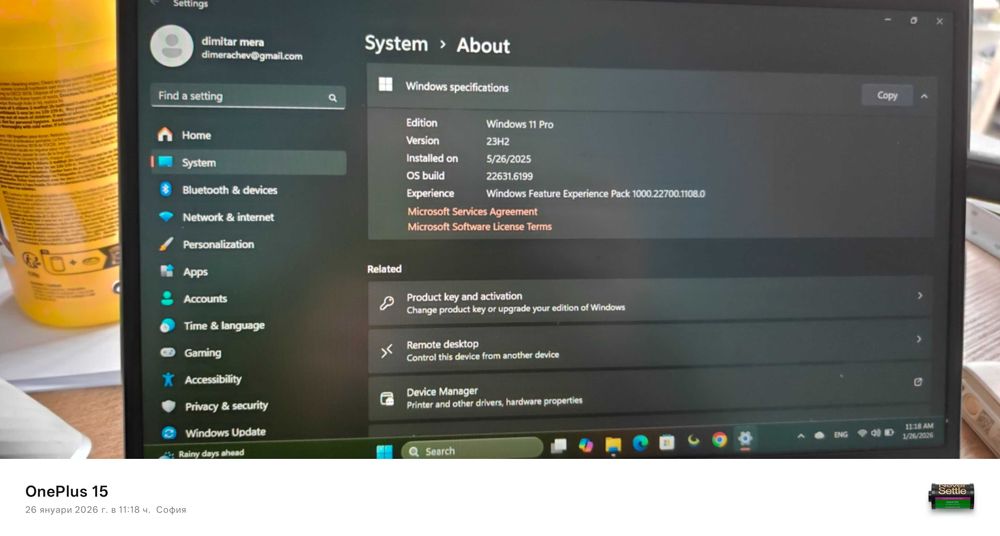Open the Microsoft Services Agreement link
This screenshot has width=1000, height=536.
(473, 211)
